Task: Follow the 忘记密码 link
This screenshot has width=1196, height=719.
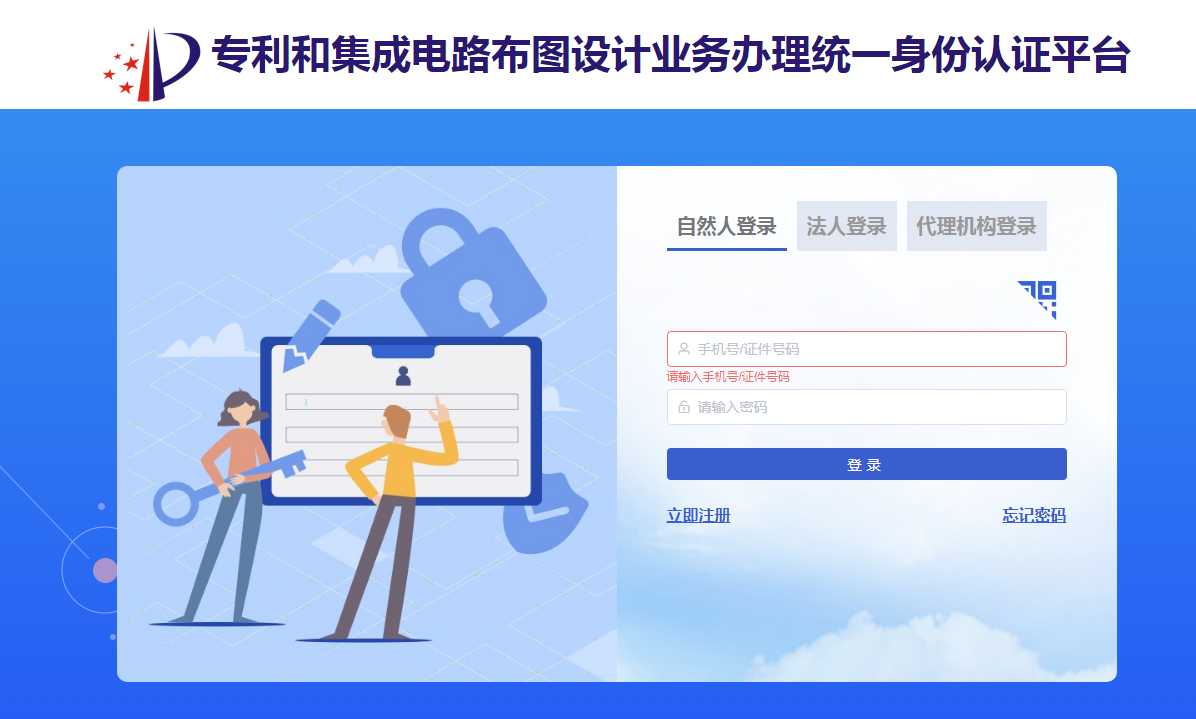Action: [x=1034, y=516]
